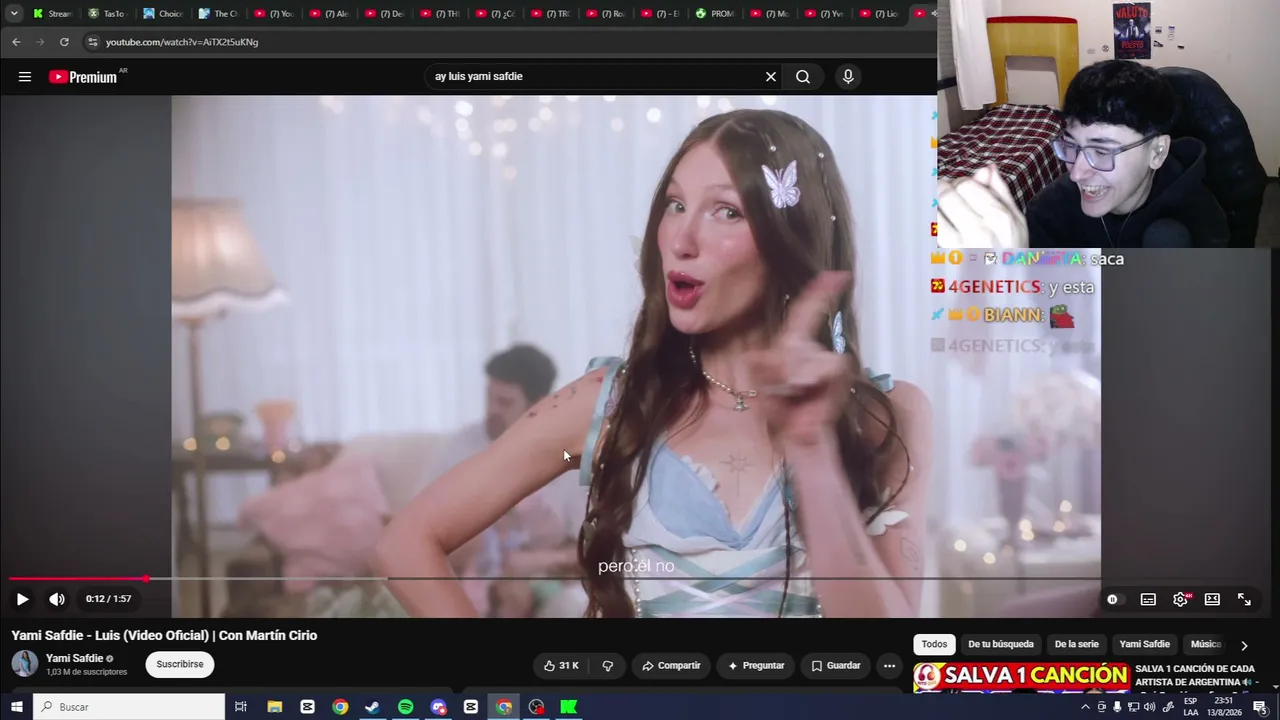1280x720 pixels.
Task: Open the browser tab search dropdown
Action: click(x=14, y=14)
